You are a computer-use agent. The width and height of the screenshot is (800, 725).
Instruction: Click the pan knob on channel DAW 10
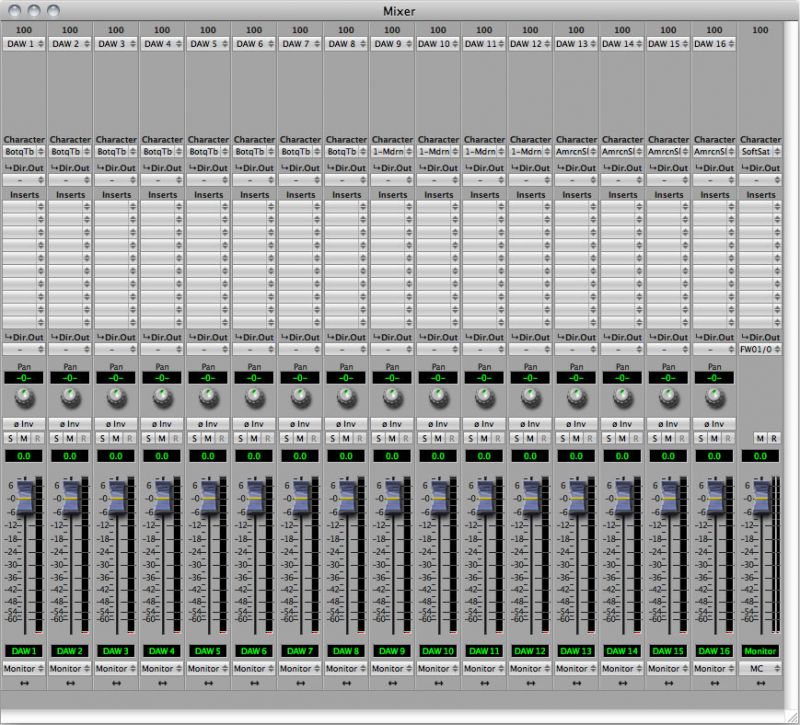[x=438, y=398]
